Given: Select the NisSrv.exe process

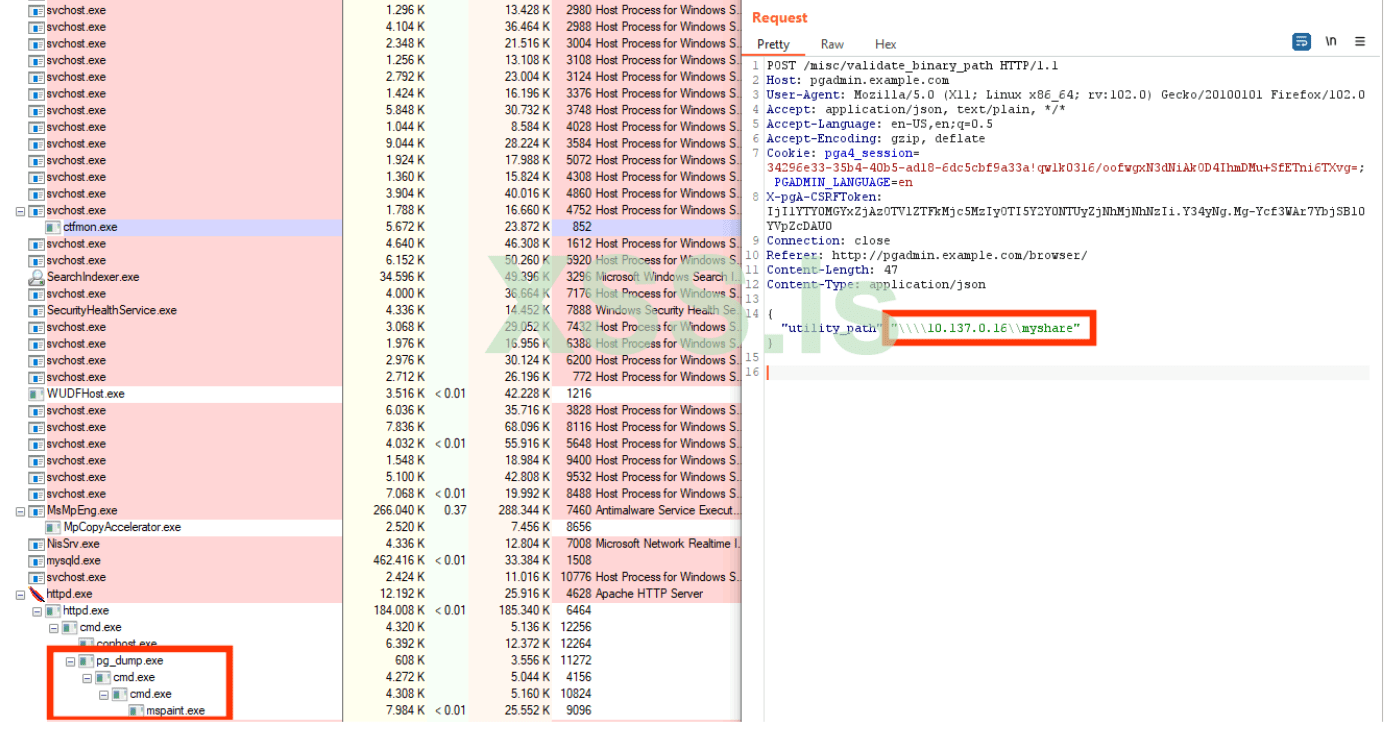Looking at the screenshot, I should click(x=73, y=544).
